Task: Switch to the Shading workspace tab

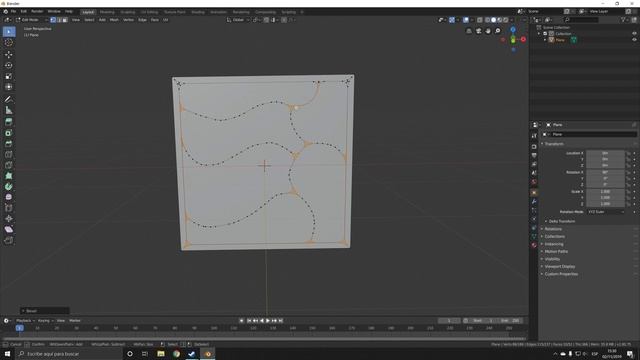Action: 198,12
